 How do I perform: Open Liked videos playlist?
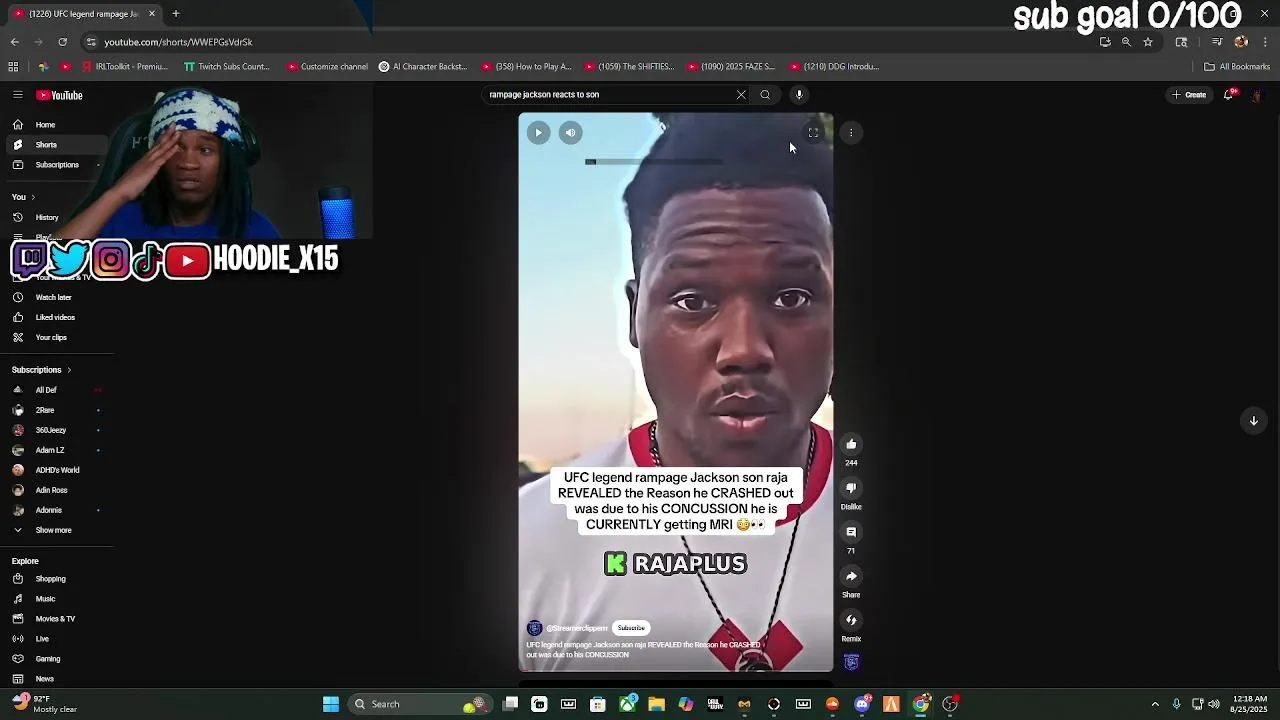(x=55, y=317)
